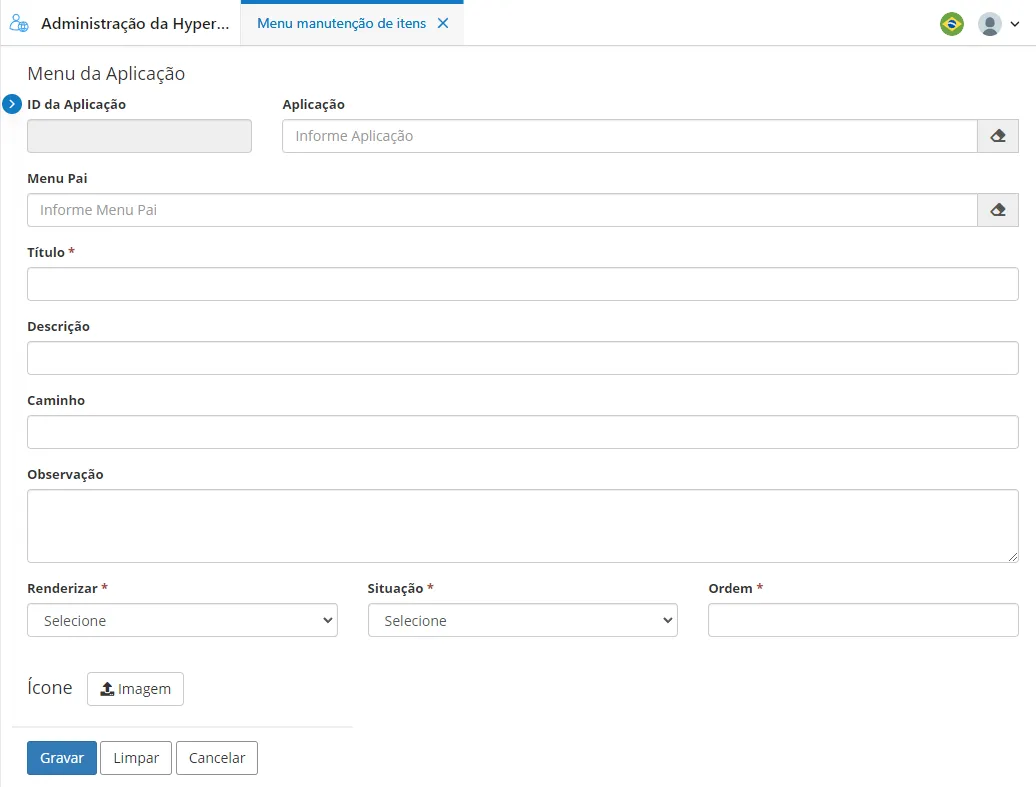This screenshot has height=787, width=1036.
Task: Click the Gravar button
Action: [62, 758]
